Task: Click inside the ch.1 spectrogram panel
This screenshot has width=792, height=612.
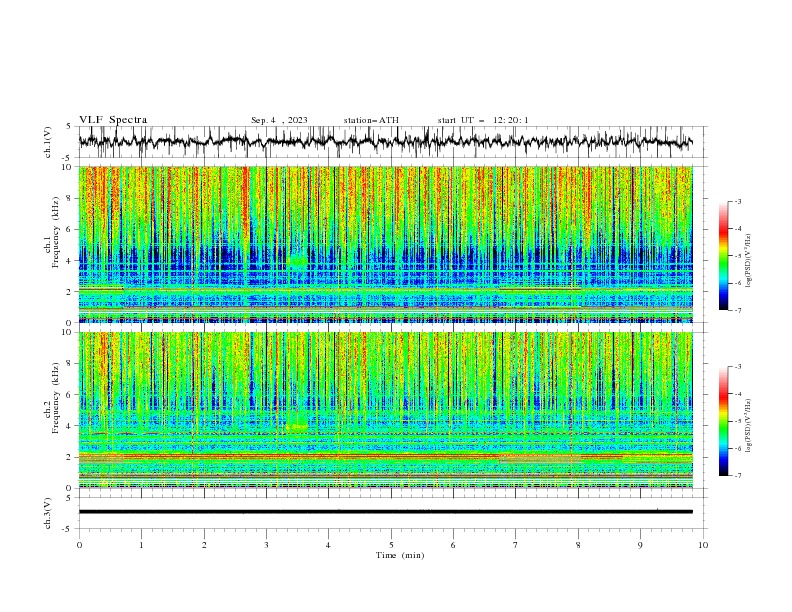Action: pos(386,244)
